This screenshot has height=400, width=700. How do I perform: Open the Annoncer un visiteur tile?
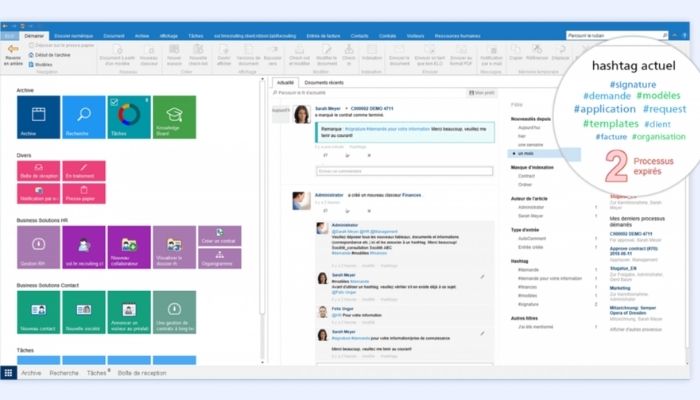click(x=129, y=312)
